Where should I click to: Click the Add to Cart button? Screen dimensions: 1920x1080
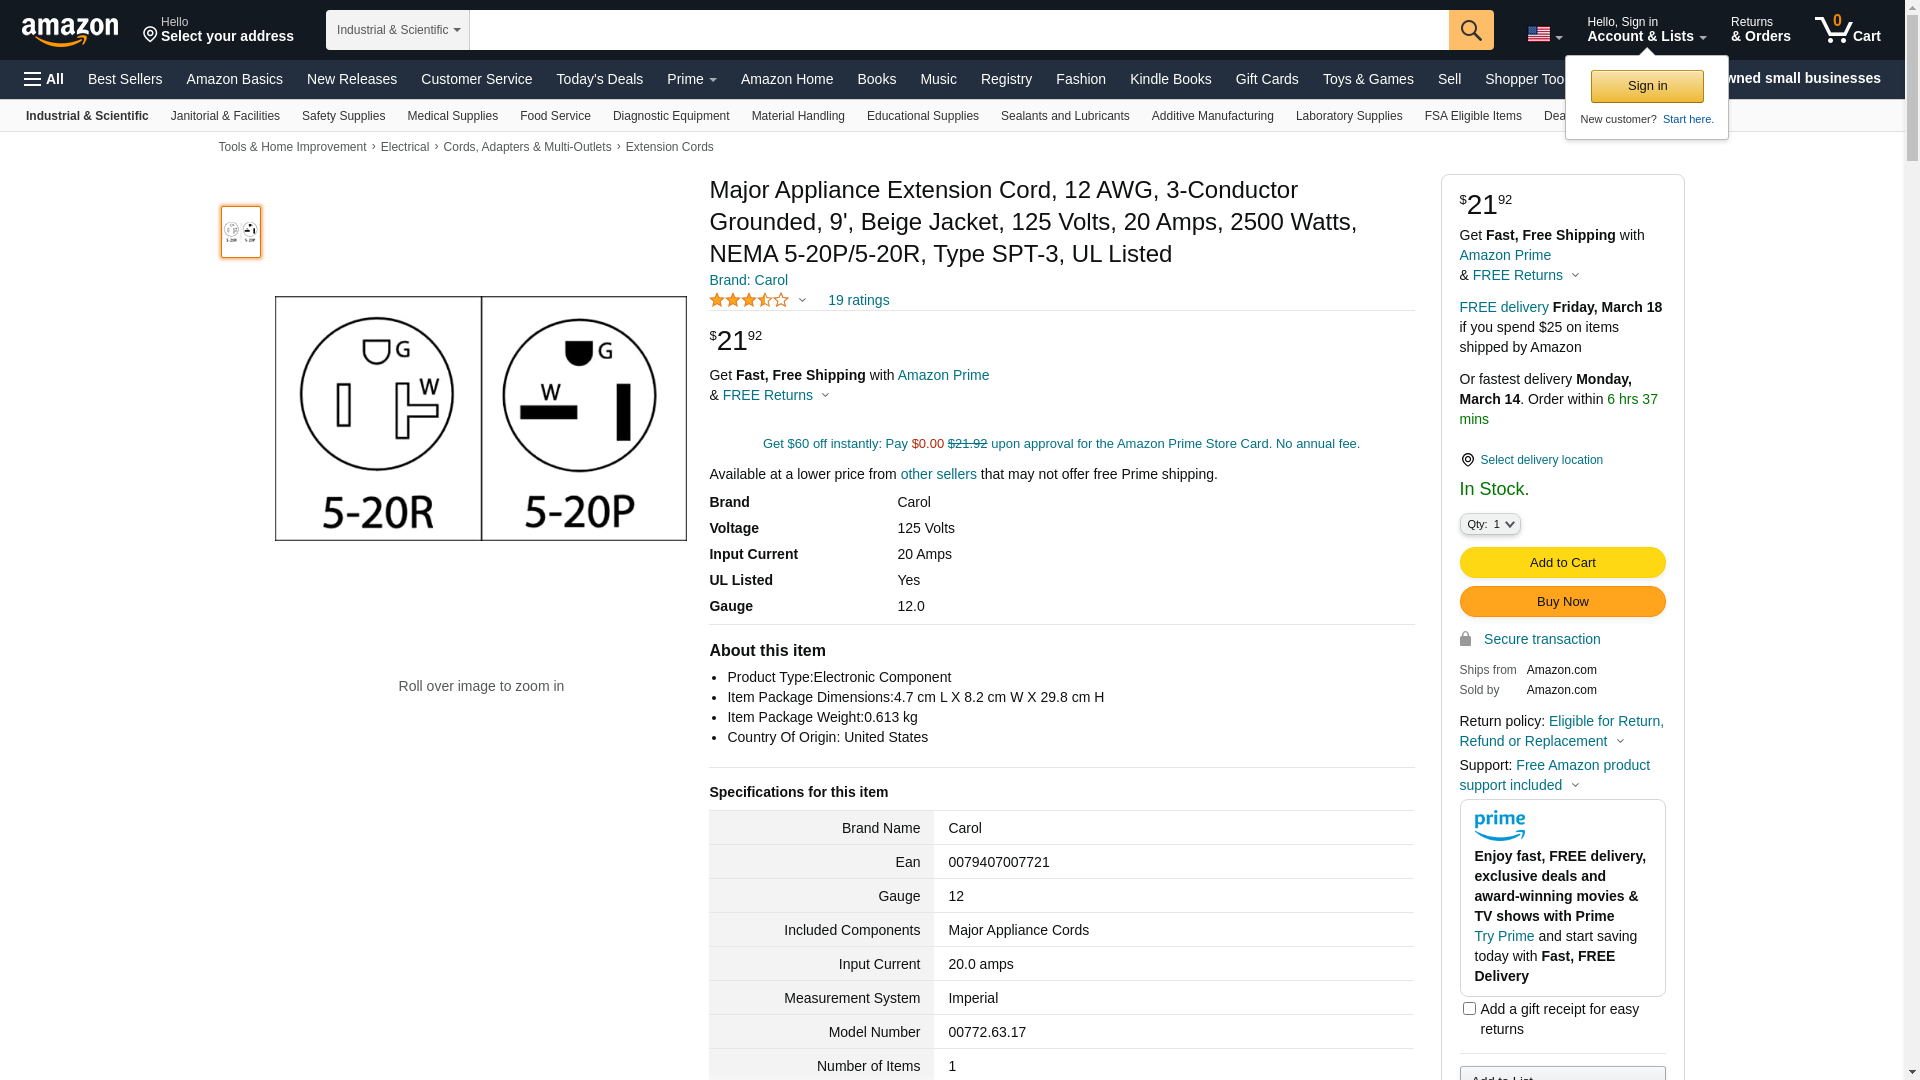[1561, 562]
